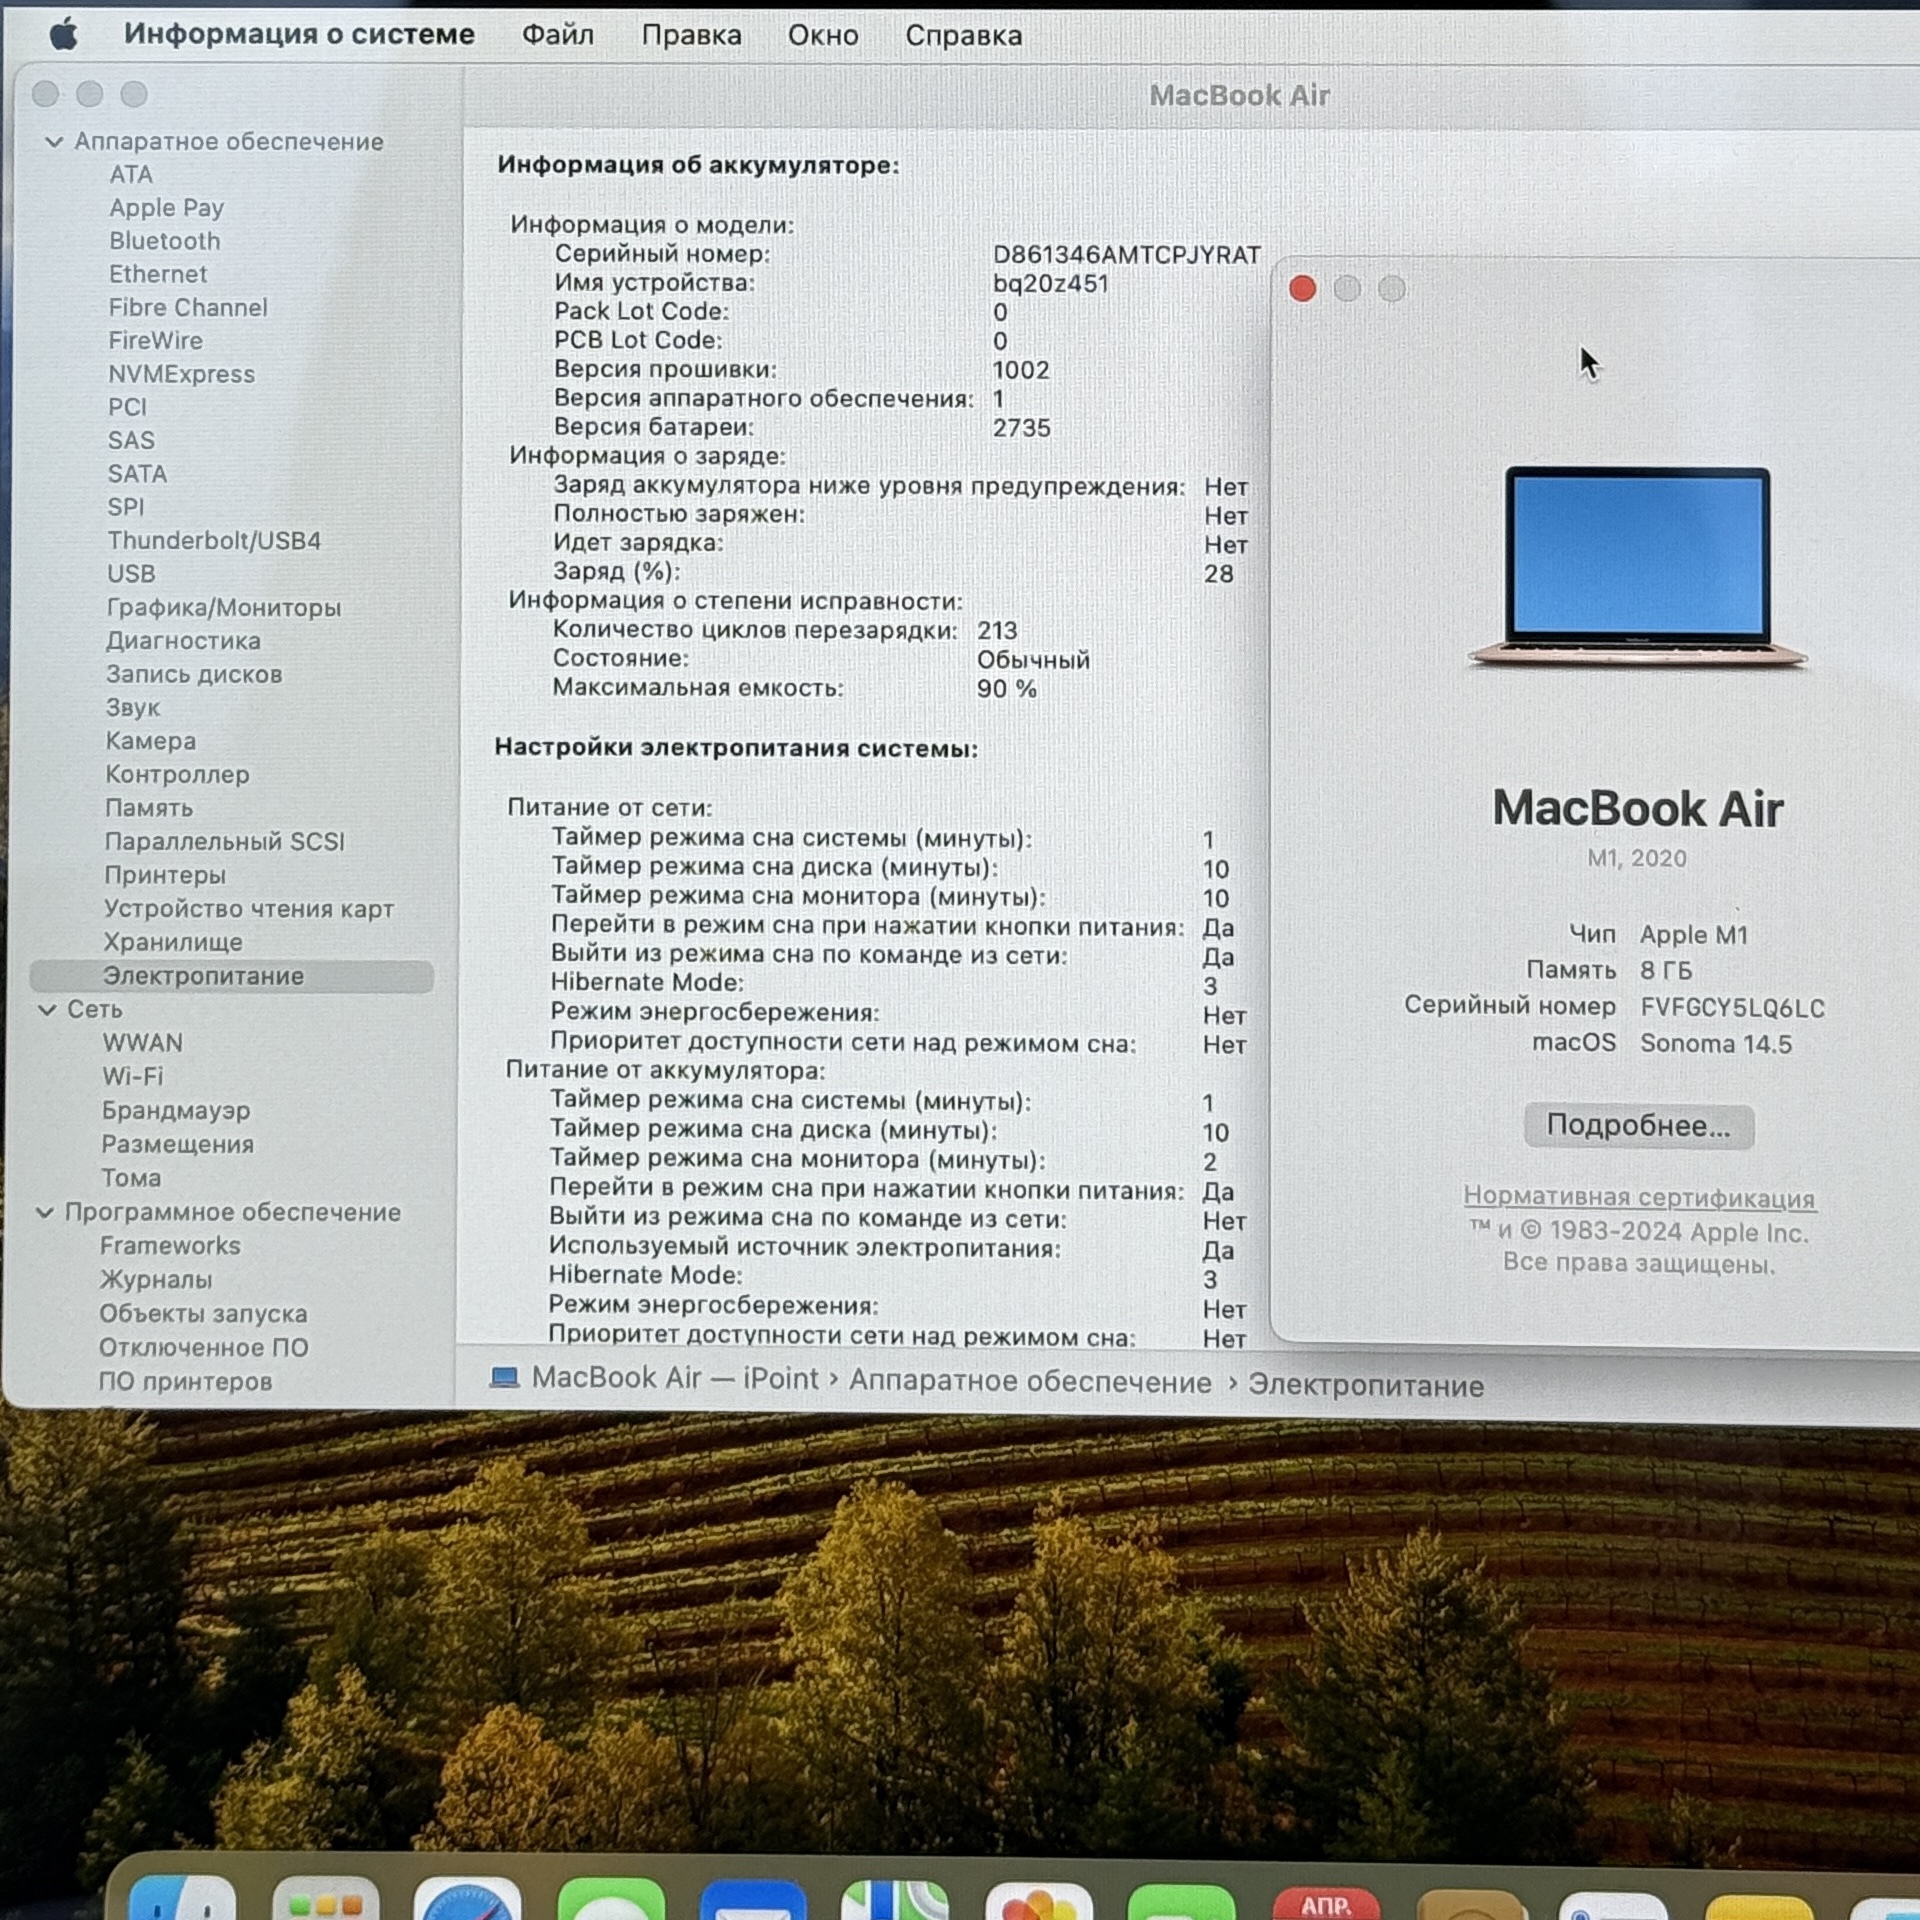
Task: Select Отключенное ПО in the sidebar
Action: pyautogui.click(x=203, y=1348)
